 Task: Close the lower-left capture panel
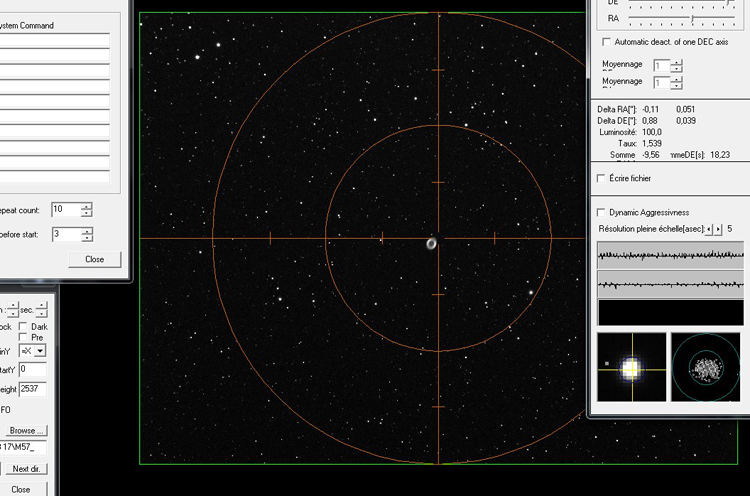[21, 489]
